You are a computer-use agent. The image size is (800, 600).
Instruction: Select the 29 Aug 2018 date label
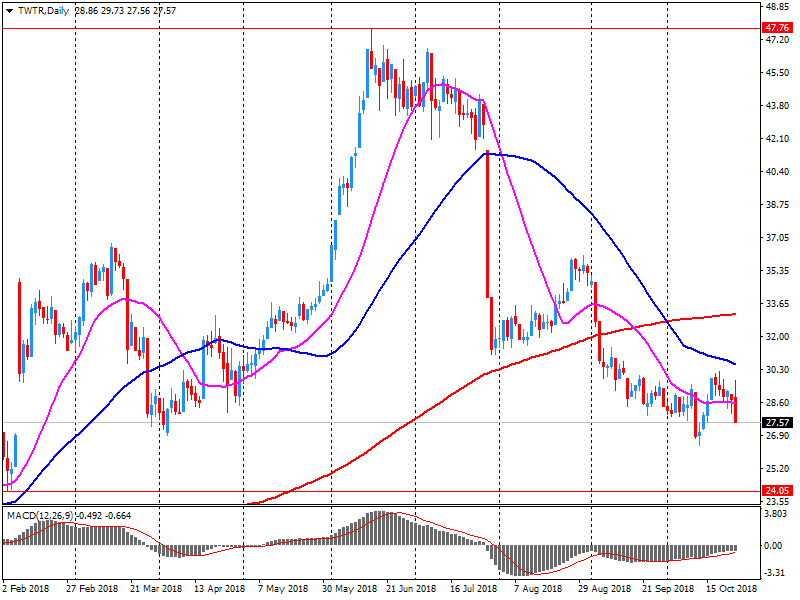pos(604,589)
